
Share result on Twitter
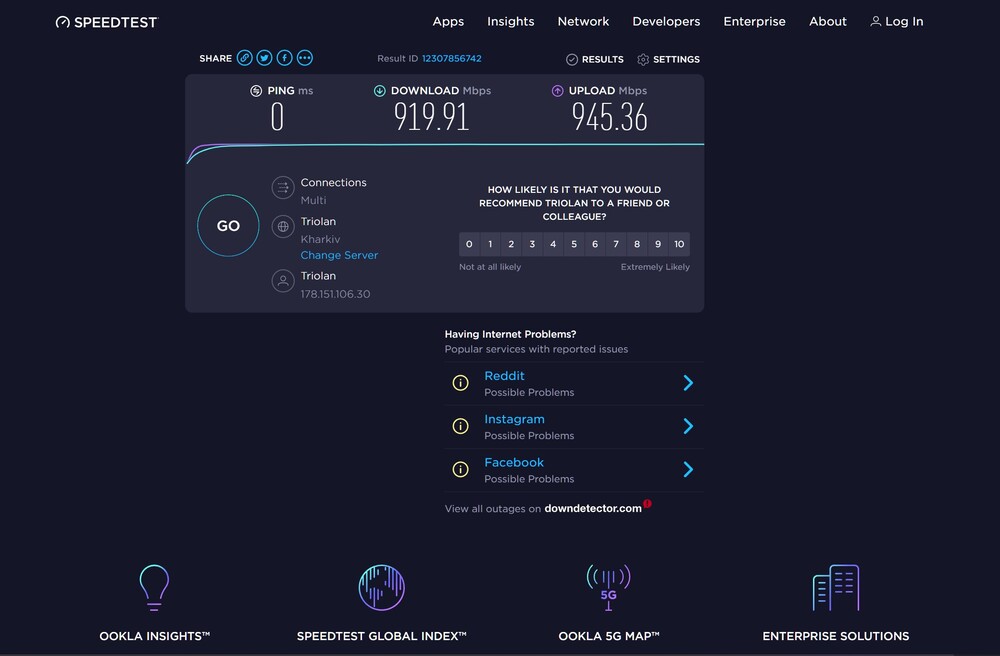click(264, 58)
